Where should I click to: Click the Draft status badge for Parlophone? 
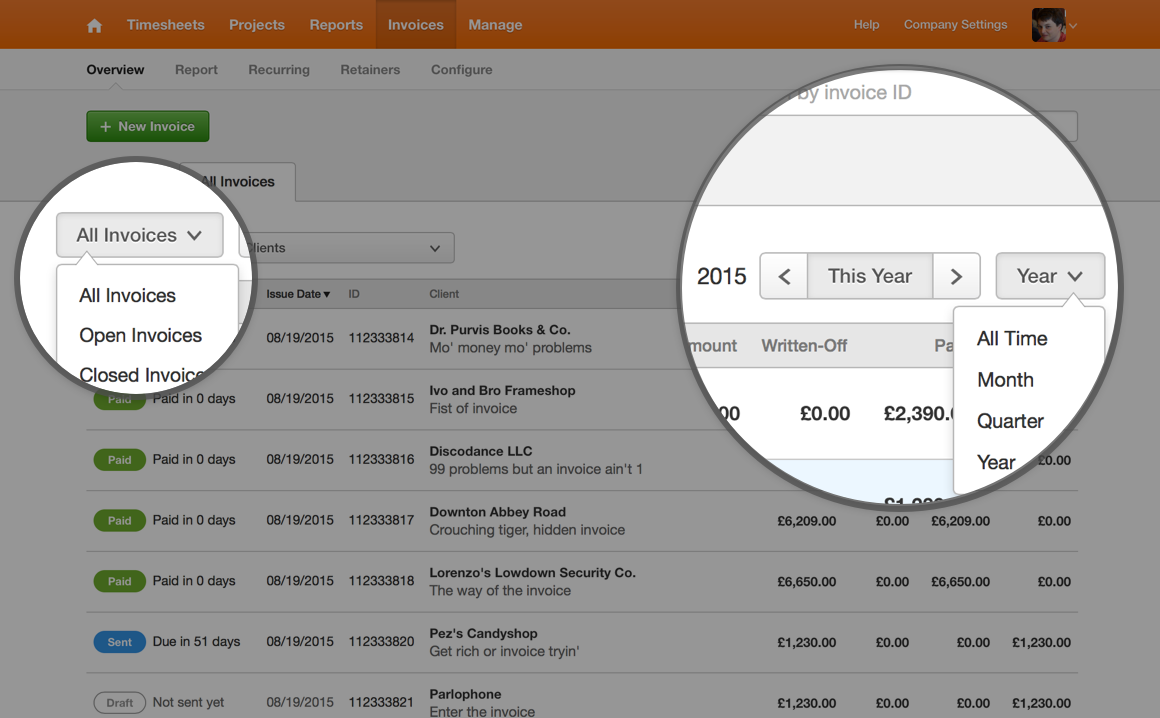pos(119,702)
